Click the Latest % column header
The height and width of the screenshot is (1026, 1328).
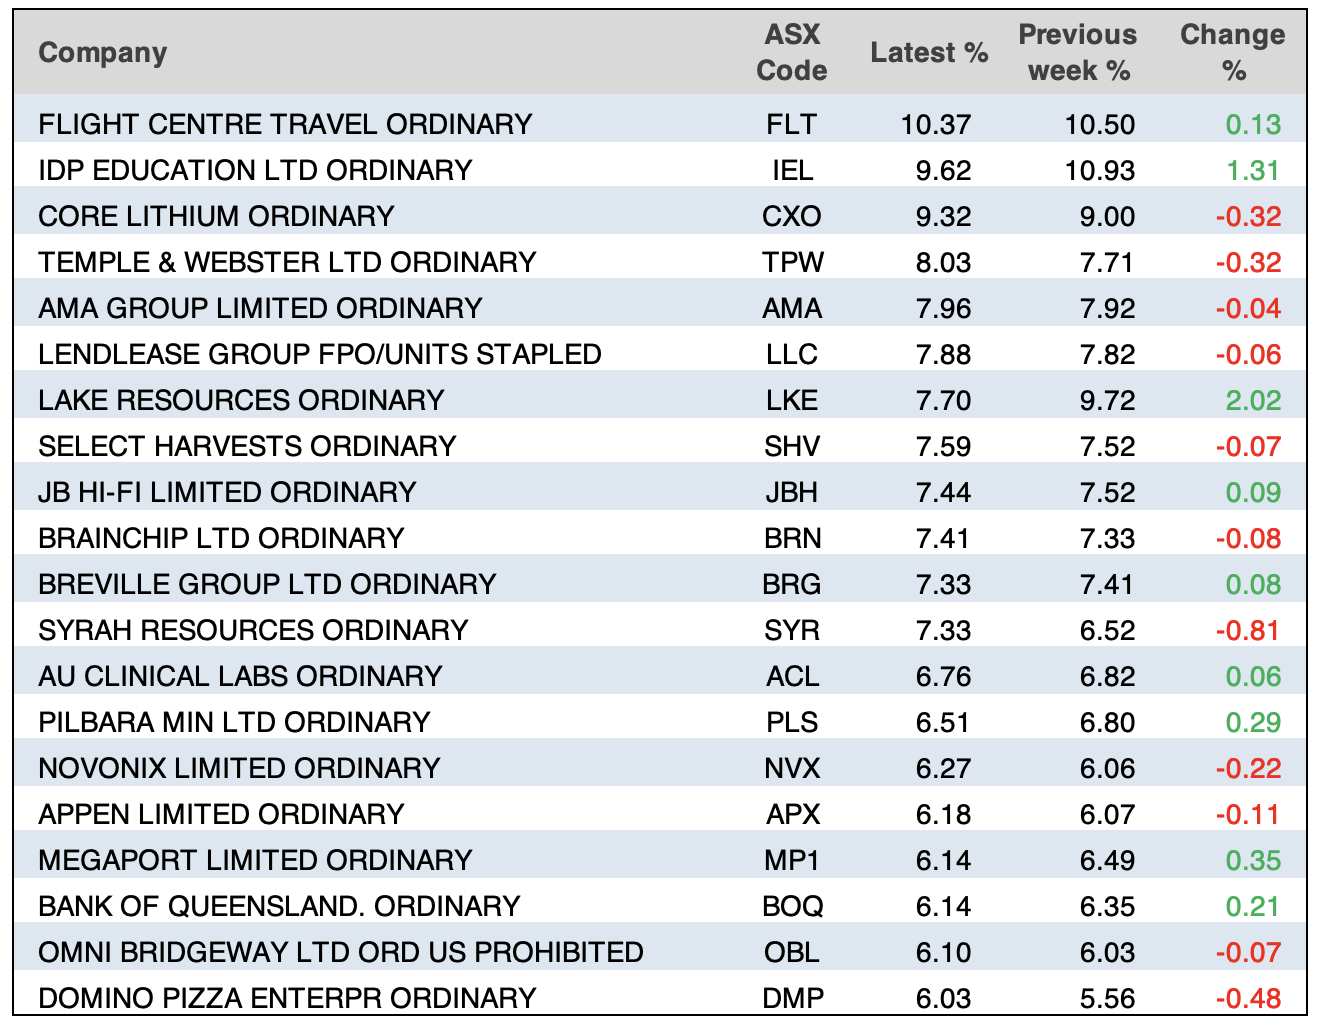pyautogui.click(x=929, y=53)
